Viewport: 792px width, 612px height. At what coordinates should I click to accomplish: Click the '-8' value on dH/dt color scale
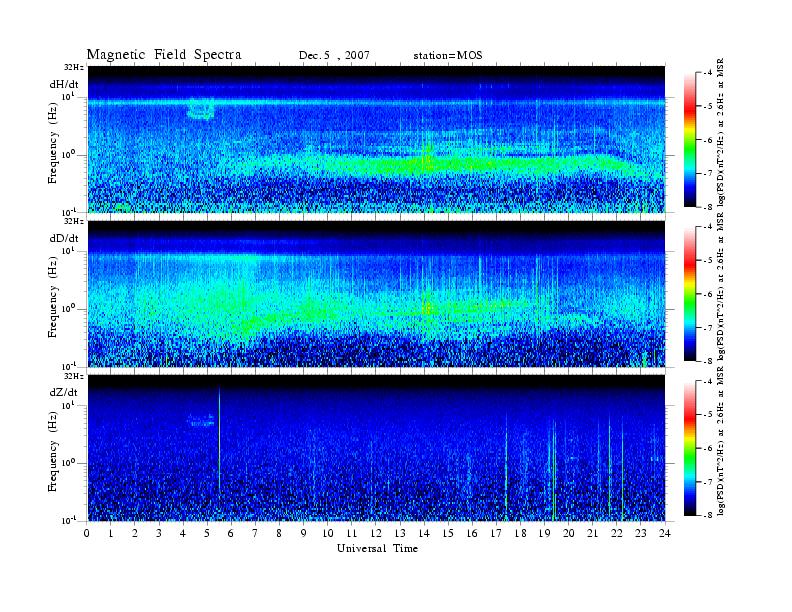(x=709, y=207)
